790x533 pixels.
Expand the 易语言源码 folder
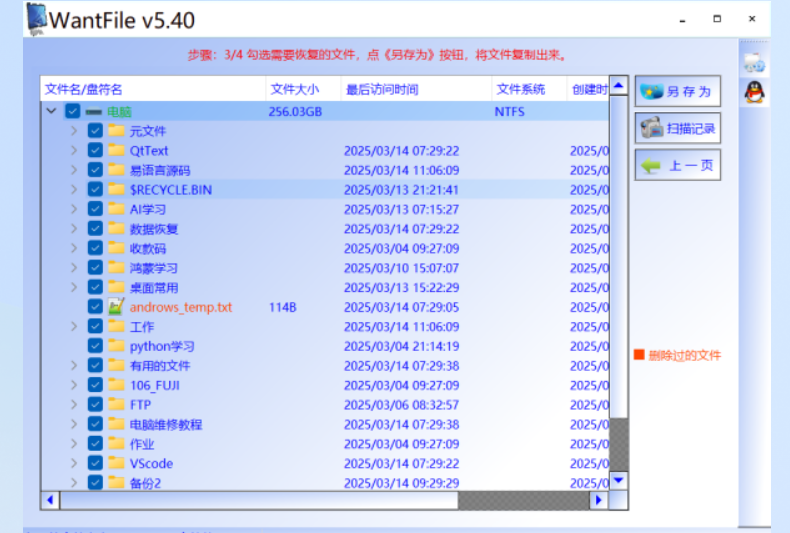74,170
